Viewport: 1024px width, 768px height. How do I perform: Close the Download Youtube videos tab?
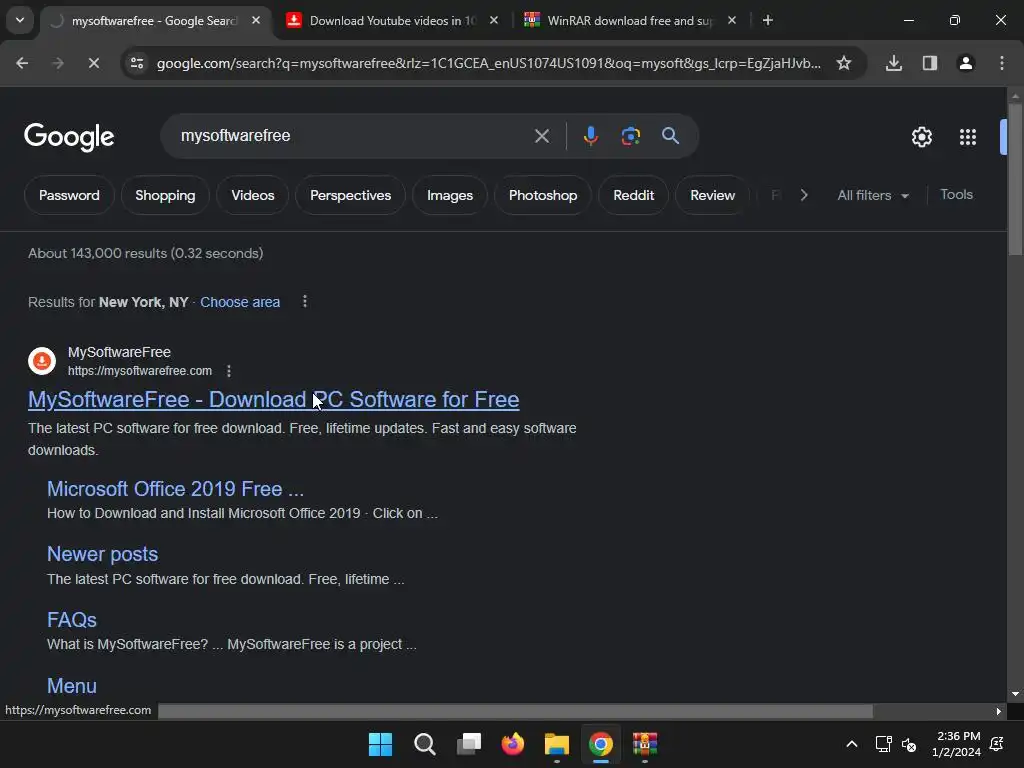[494, 20]
